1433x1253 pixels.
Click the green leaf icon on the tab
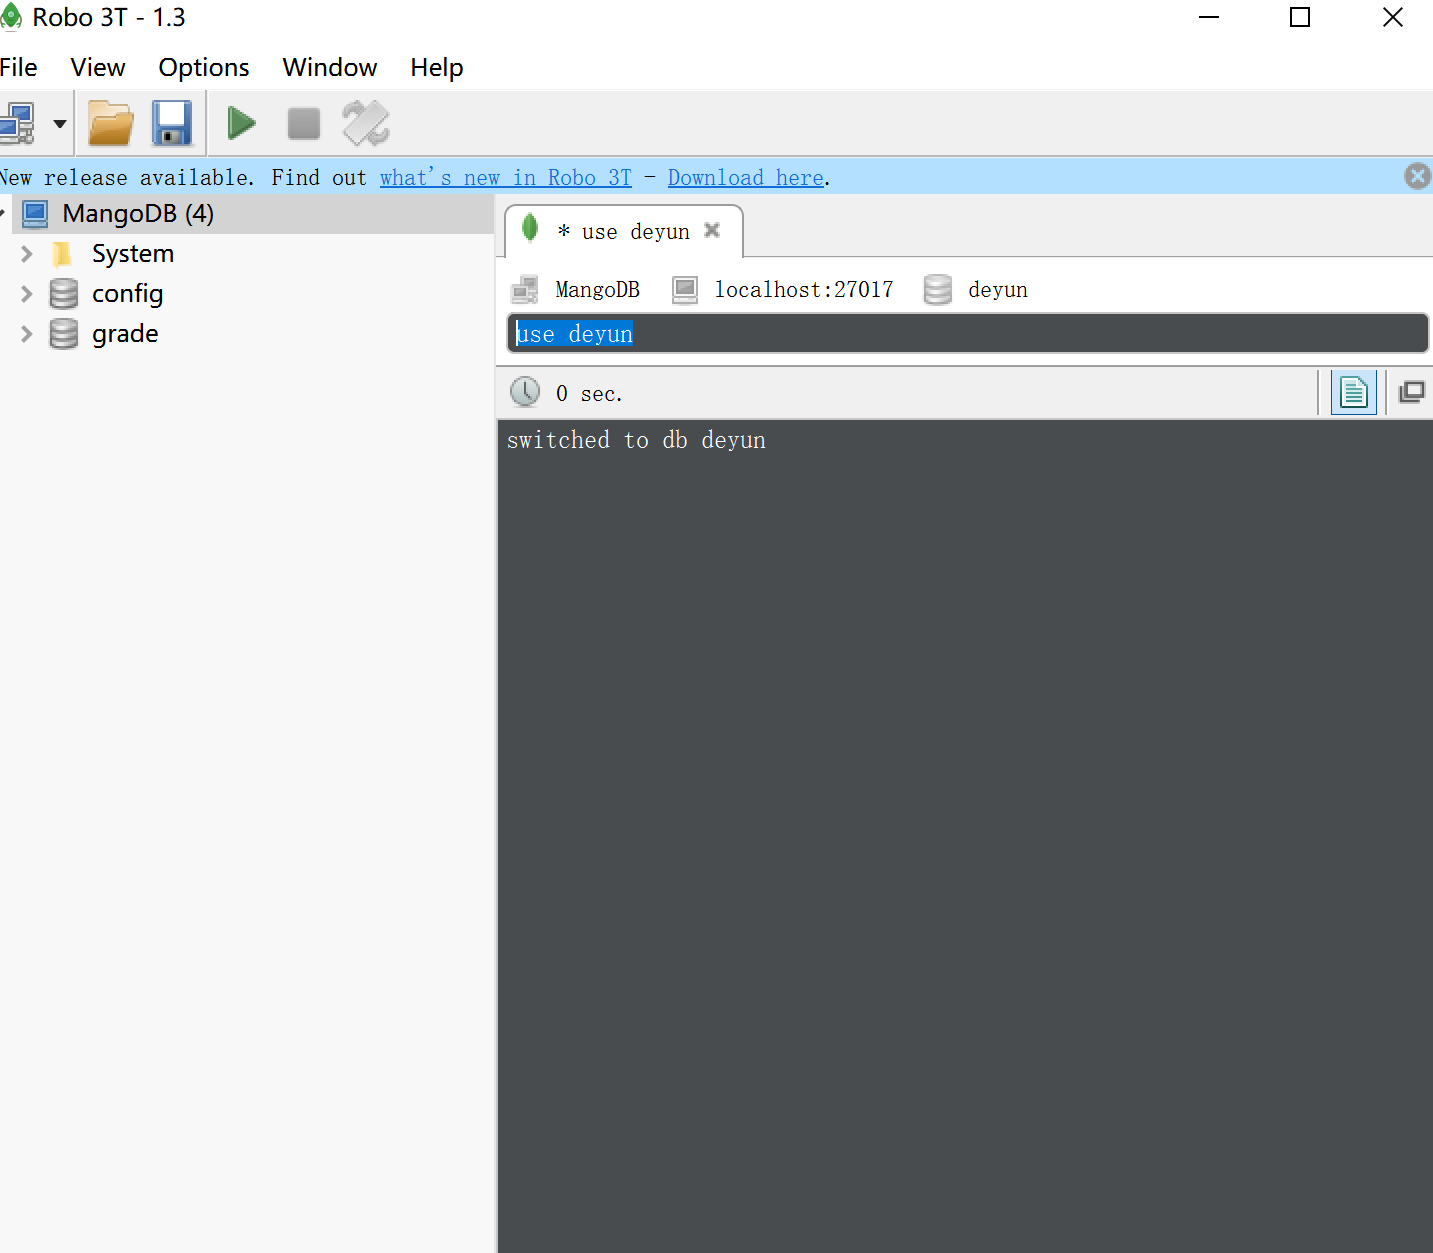[x=530, y=229]
